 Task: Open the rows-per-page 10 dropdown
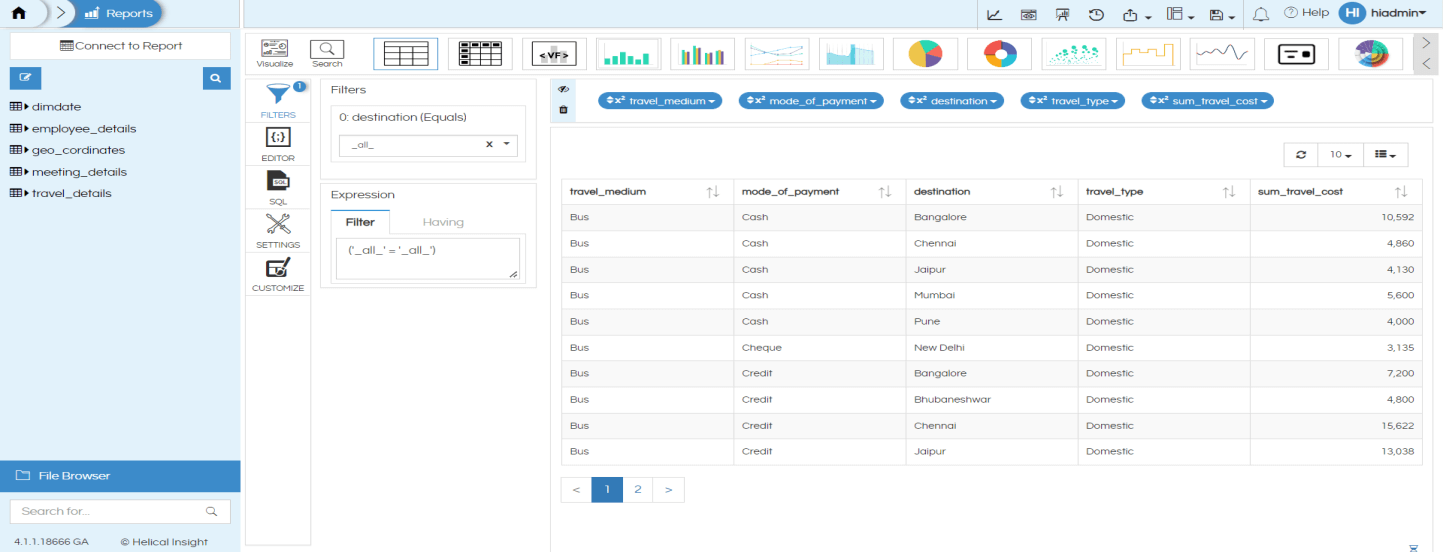1340,154
